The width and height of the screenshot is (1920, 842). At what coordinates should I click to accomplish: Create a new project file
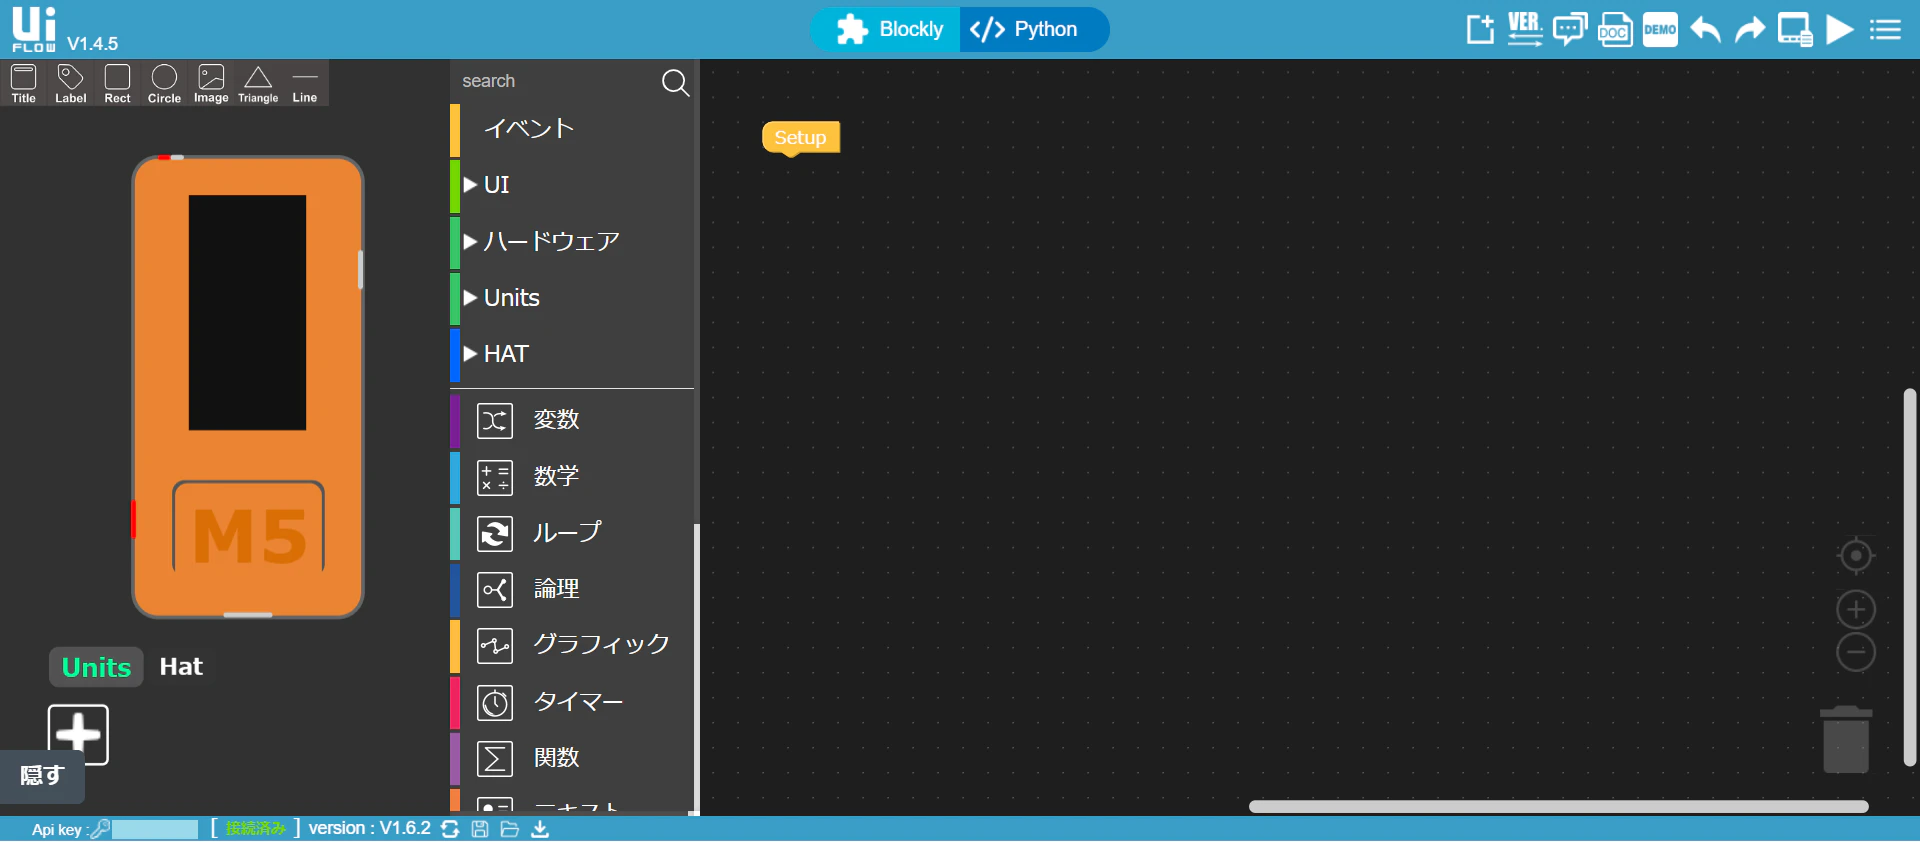[x=1480, y=29]
